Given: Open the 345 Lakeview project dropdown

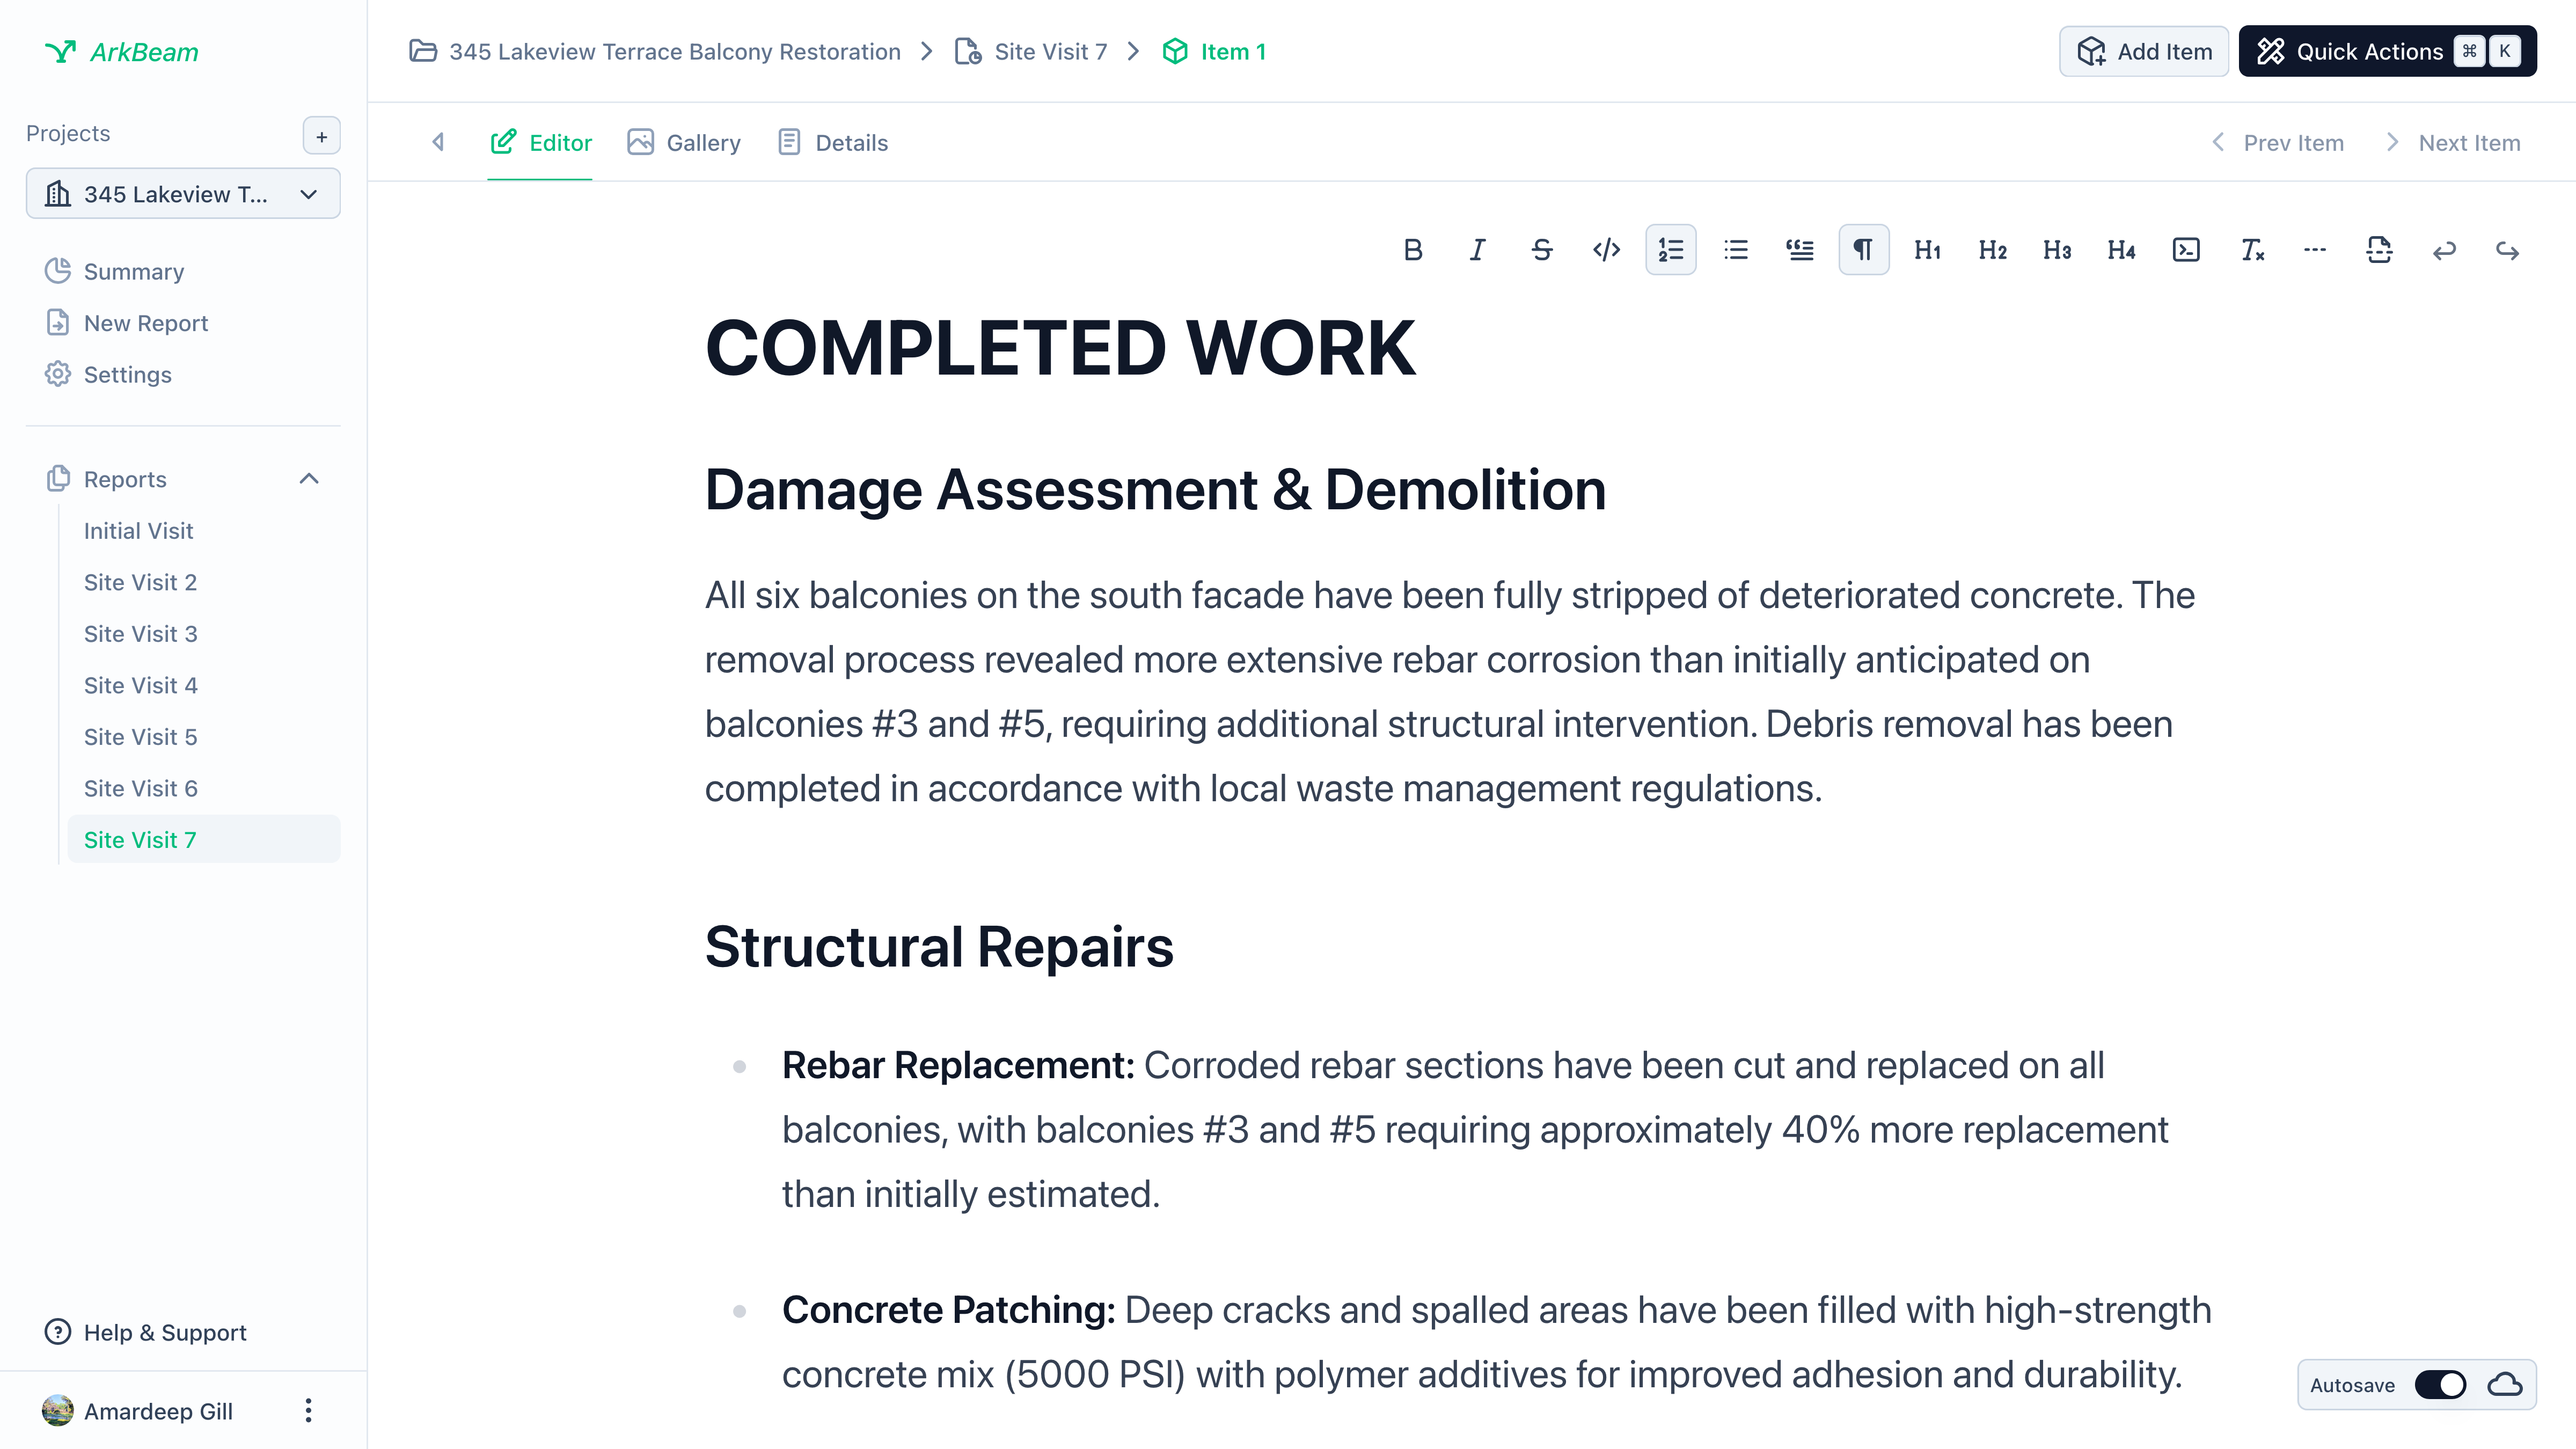Looking at the screenshot, I should [183, 194].
